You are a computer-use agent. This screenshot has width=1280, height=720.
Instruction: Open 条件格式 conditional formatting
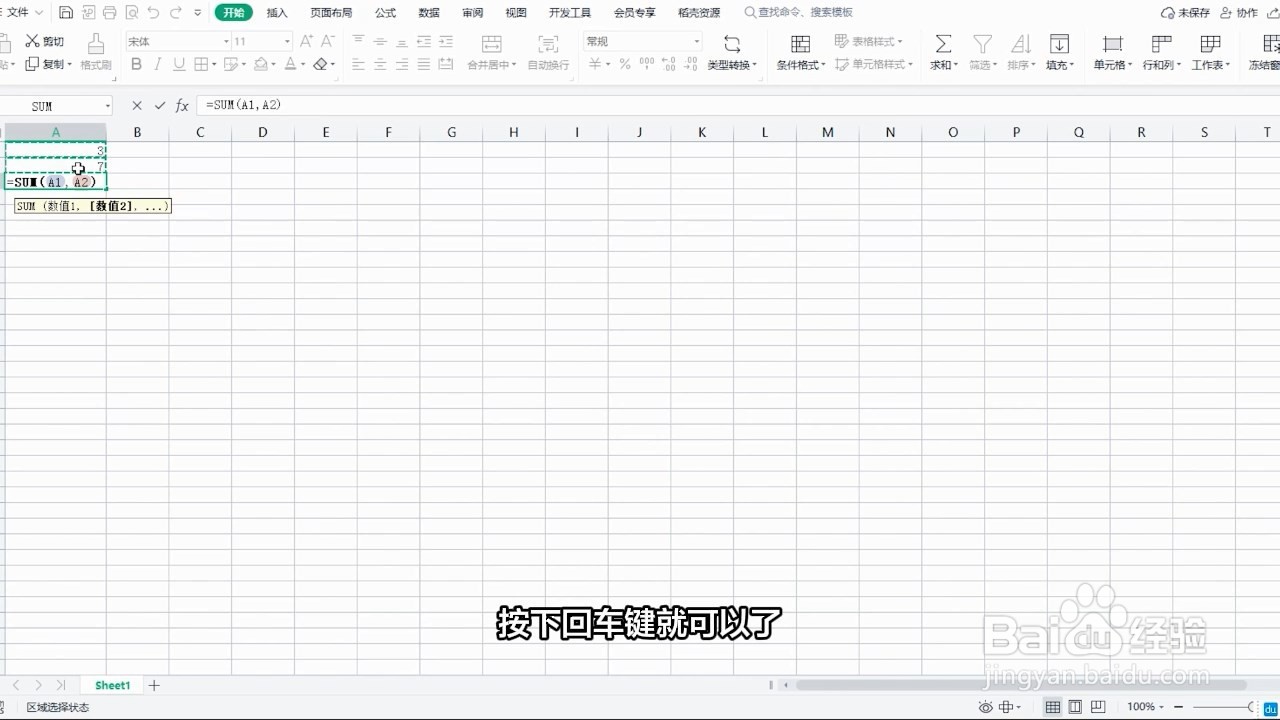[x=801, y=52]
